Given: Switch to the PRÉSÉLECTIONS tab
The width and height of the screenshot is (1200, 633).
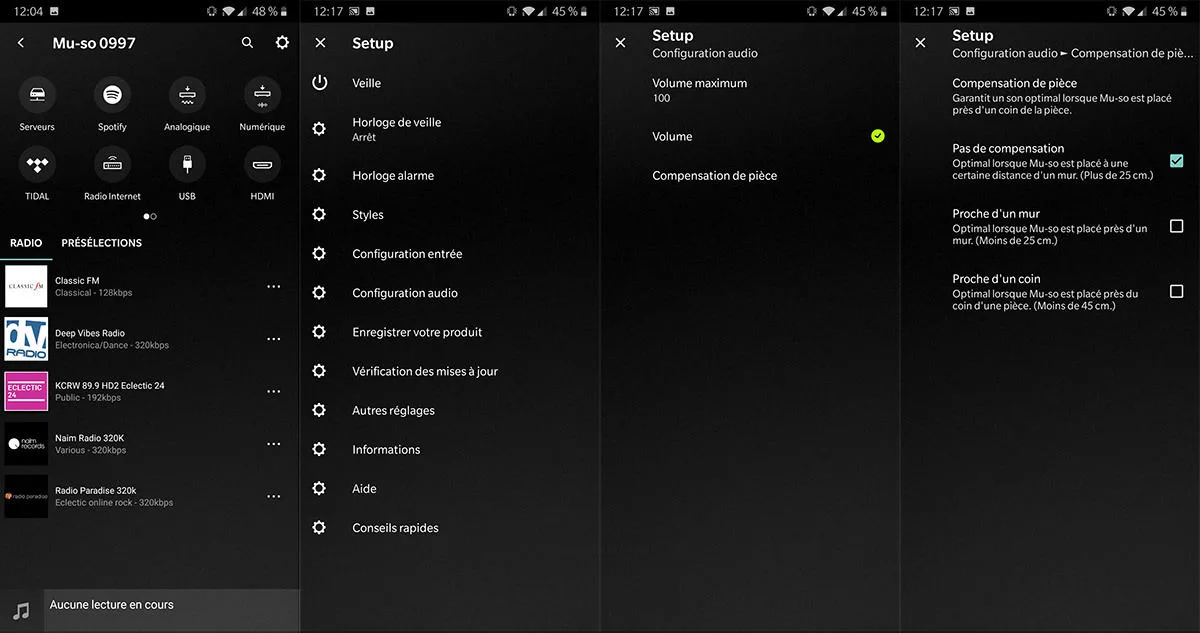Looking at the screenshot, I should (x=101, y=243).
